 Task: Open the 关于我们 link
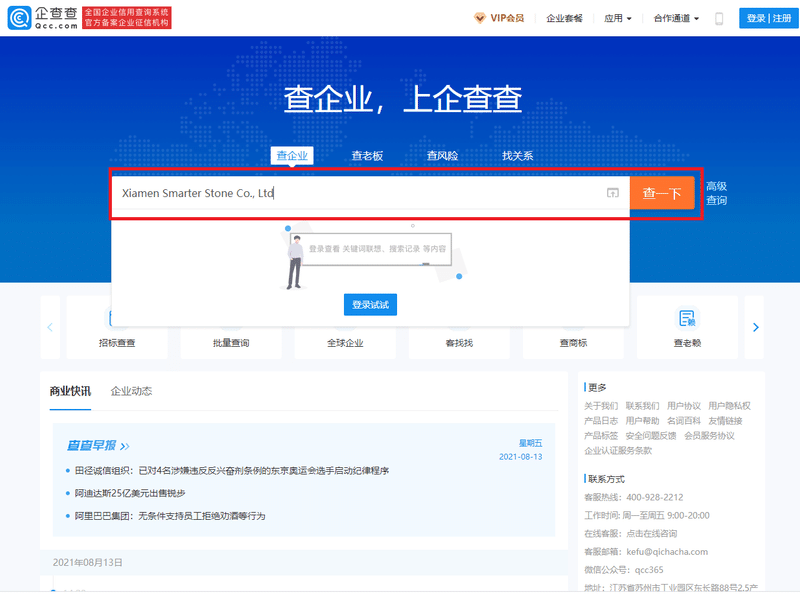(601, 406)
